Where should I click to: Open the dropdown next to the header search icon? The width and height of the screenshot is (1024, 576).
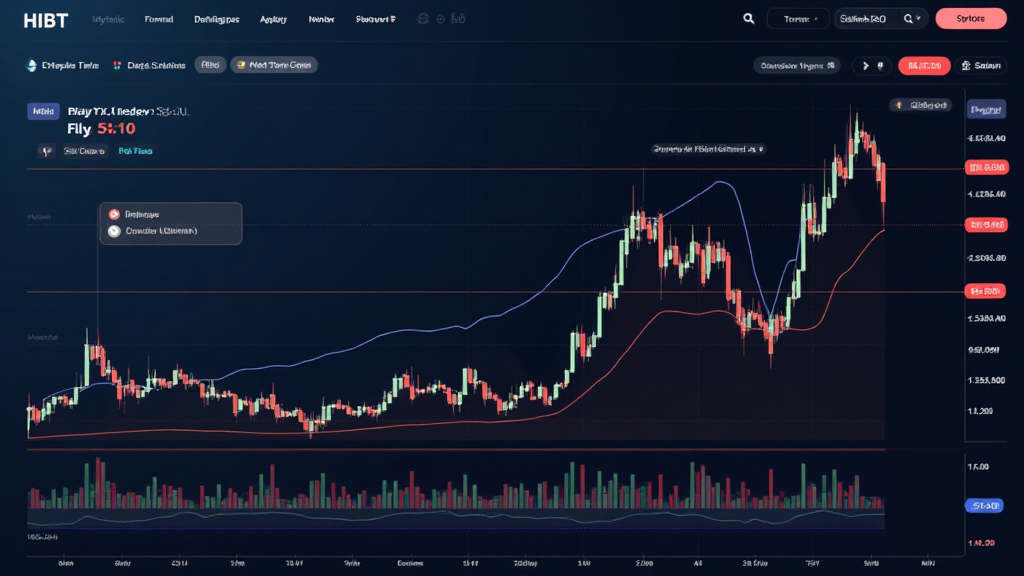coord(797,18)
